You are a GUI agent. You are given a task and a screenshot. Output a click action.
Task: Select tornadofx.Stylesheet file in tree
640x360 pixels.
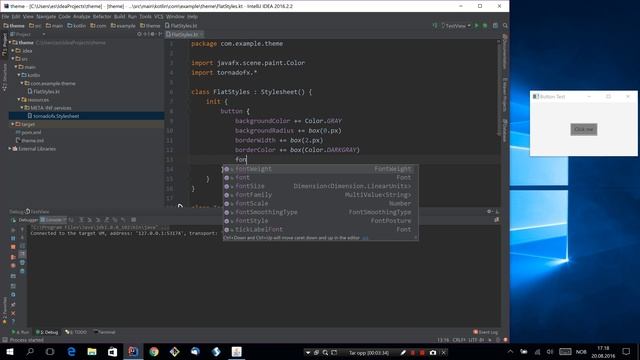[x=53, y=116]
